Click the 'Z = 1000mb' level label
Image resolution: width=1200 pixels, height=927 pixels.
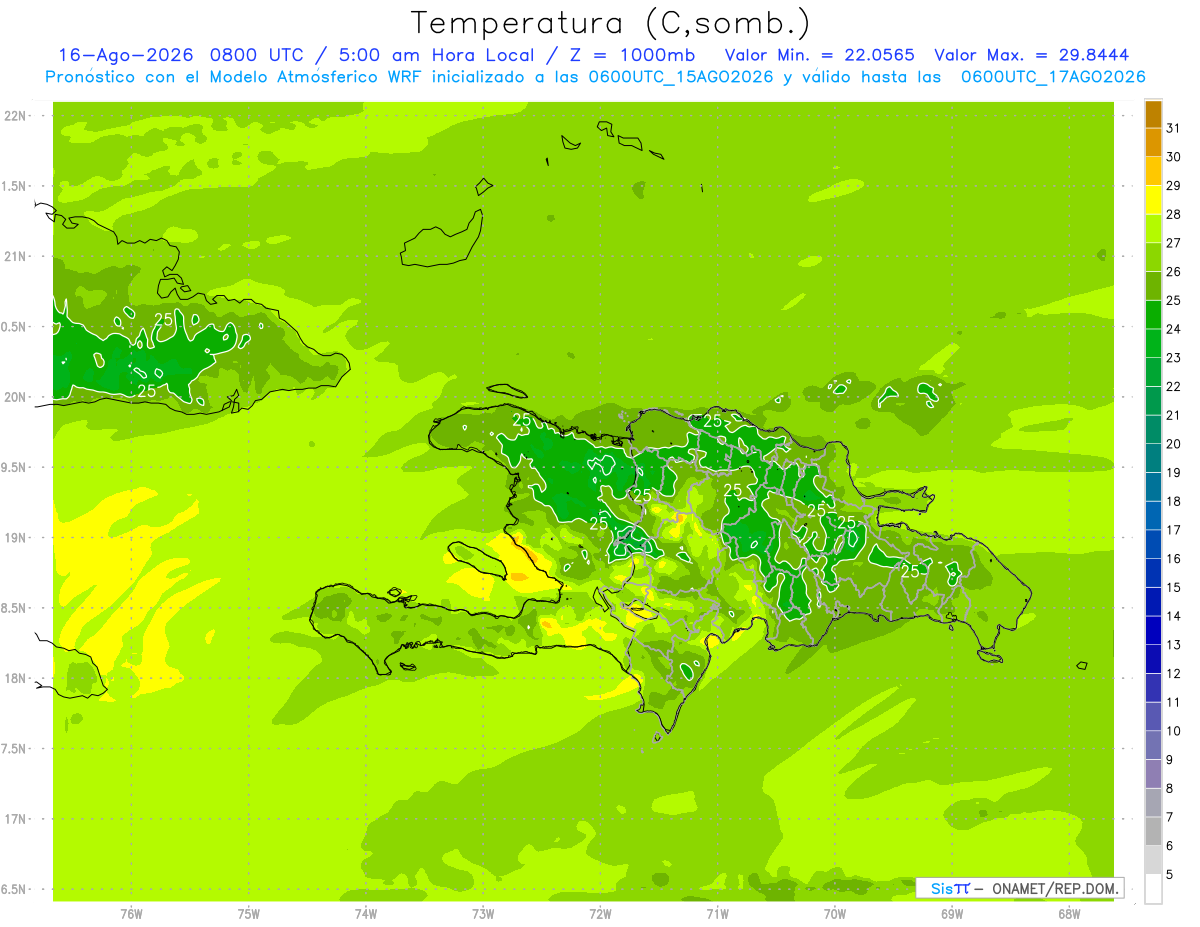(632, 55)
